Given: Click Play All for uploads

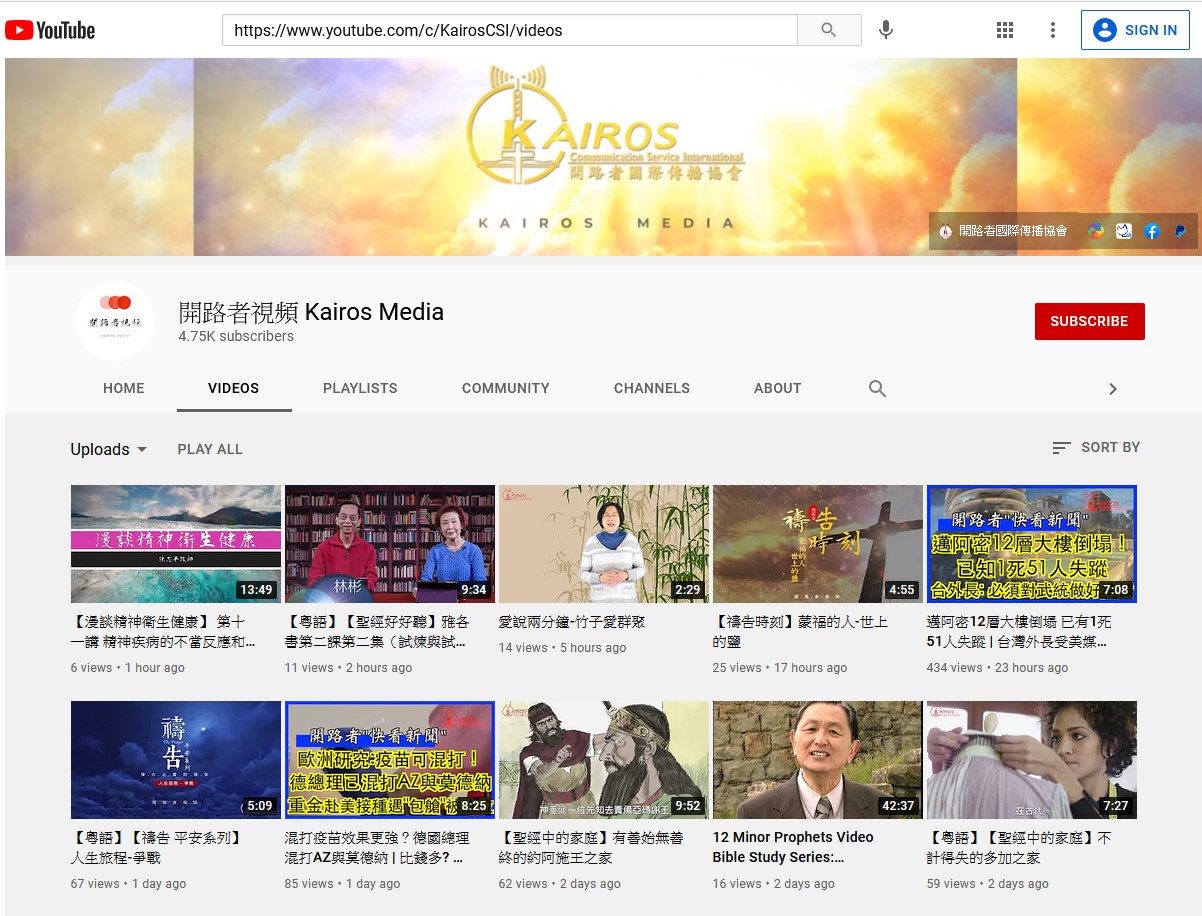Looking at the screenshot, I should (210, 450).
